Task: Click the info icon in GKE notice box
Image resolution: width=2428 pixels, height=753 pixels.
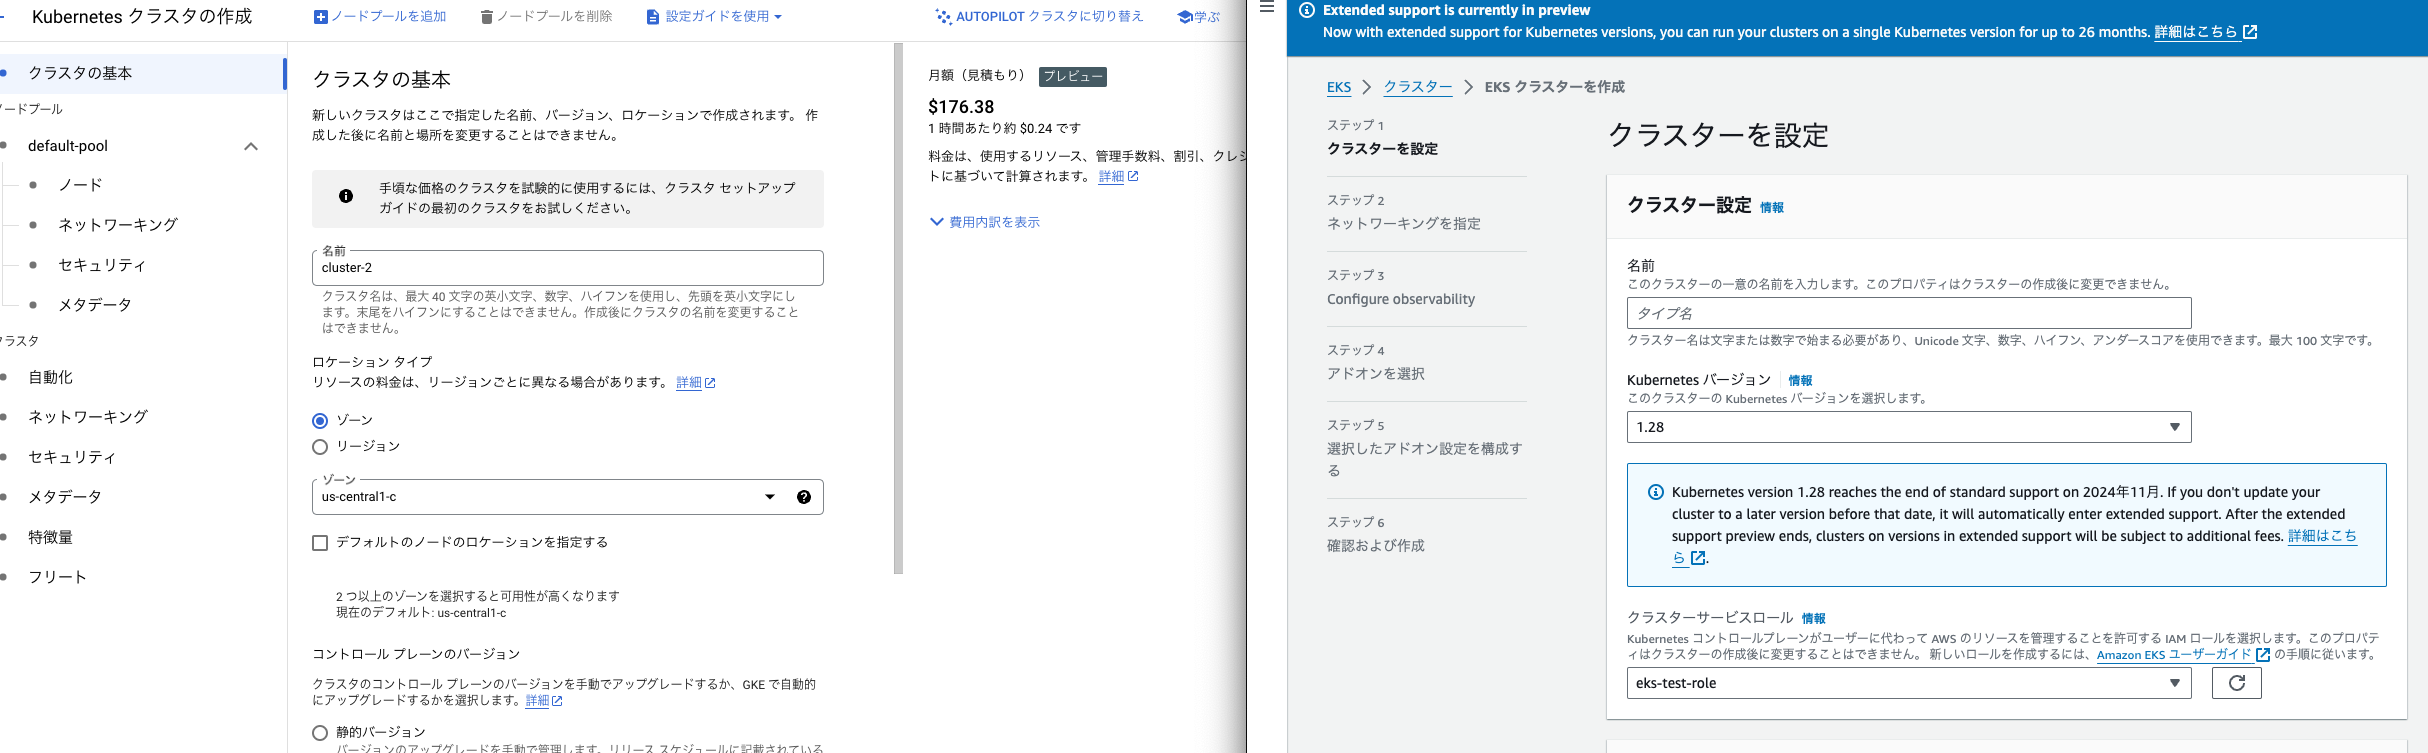Action: 346,197
